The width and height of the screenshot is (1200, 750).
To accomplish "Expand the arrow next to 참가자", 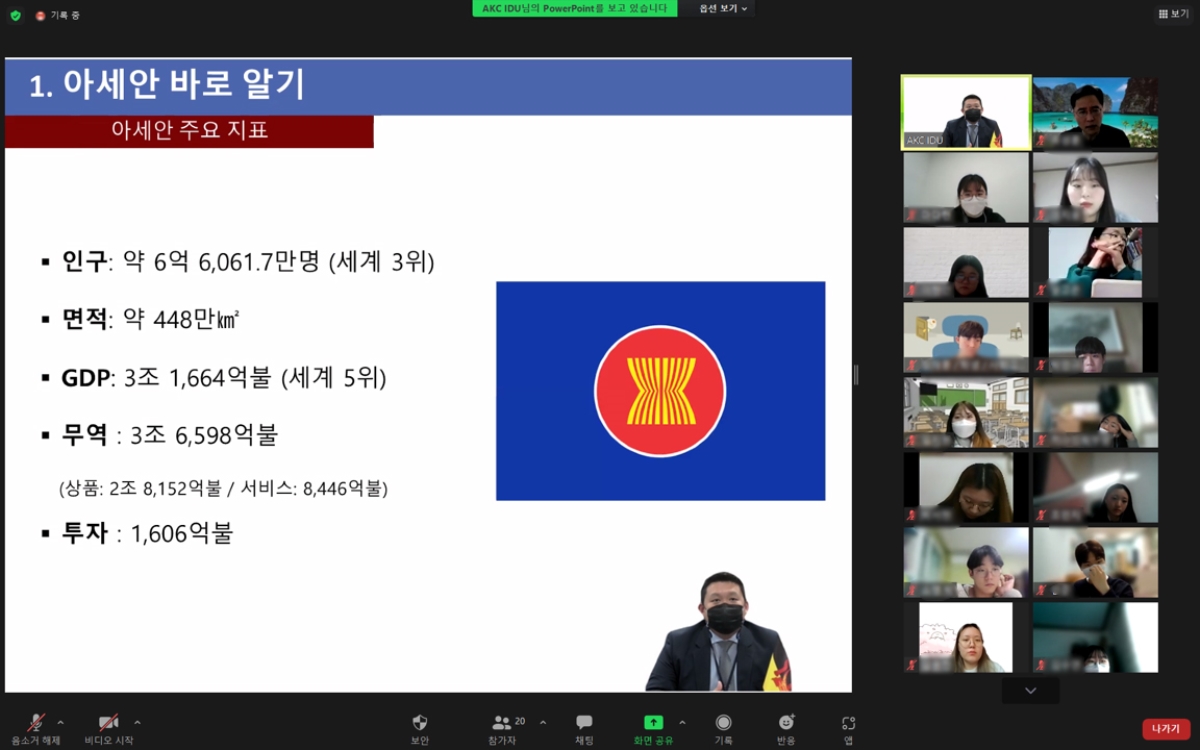I will pyautogui.click(x=543, y=722).
